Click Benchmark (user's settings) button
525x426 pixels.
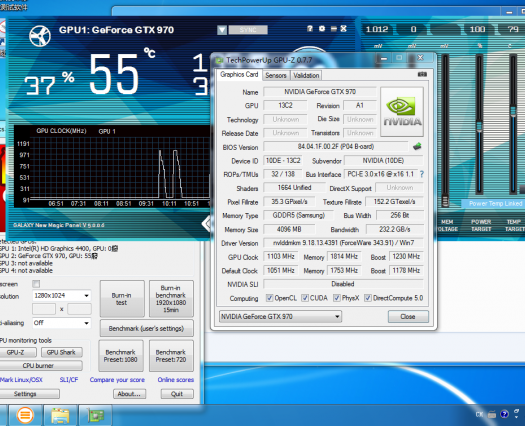(x=147, y=329)
